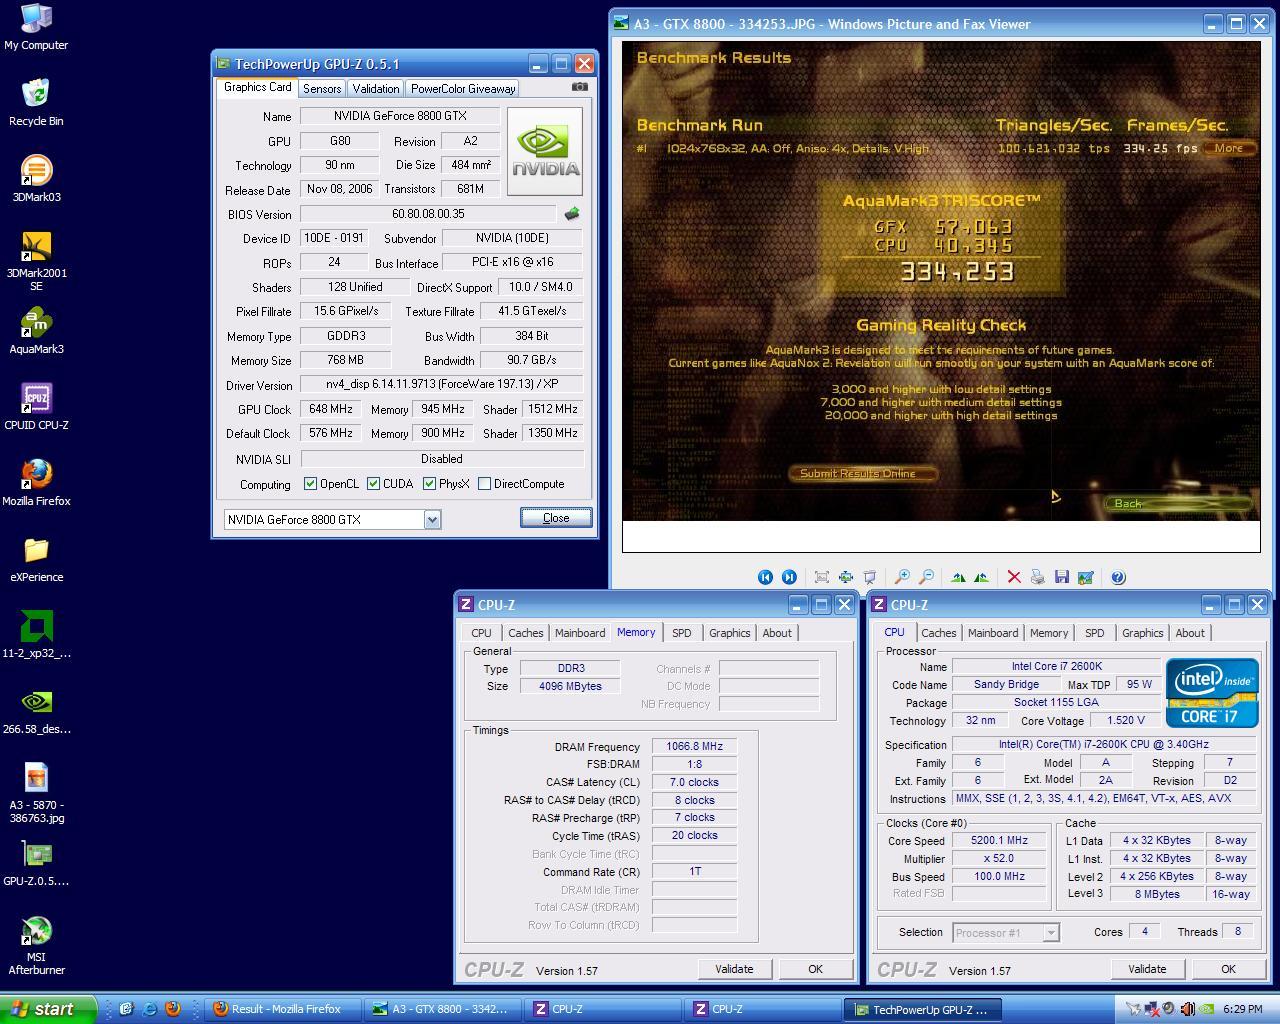Image resolution: width=1280 pixels, height=1024 pixels.
Task: Go to previous image in Picture Viewer
Action: click(765, 577)
